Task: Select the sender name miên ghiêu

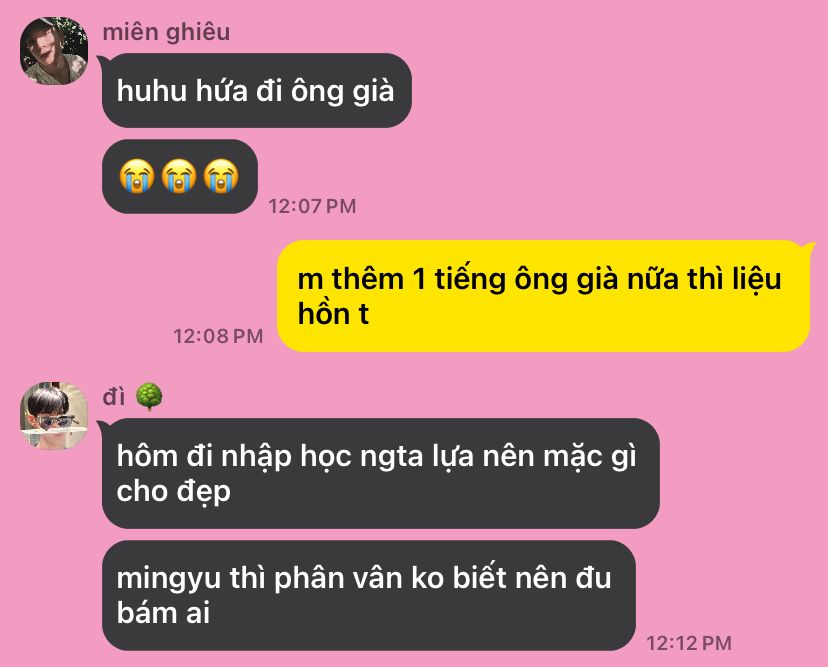Action: [x=166, y=32]
